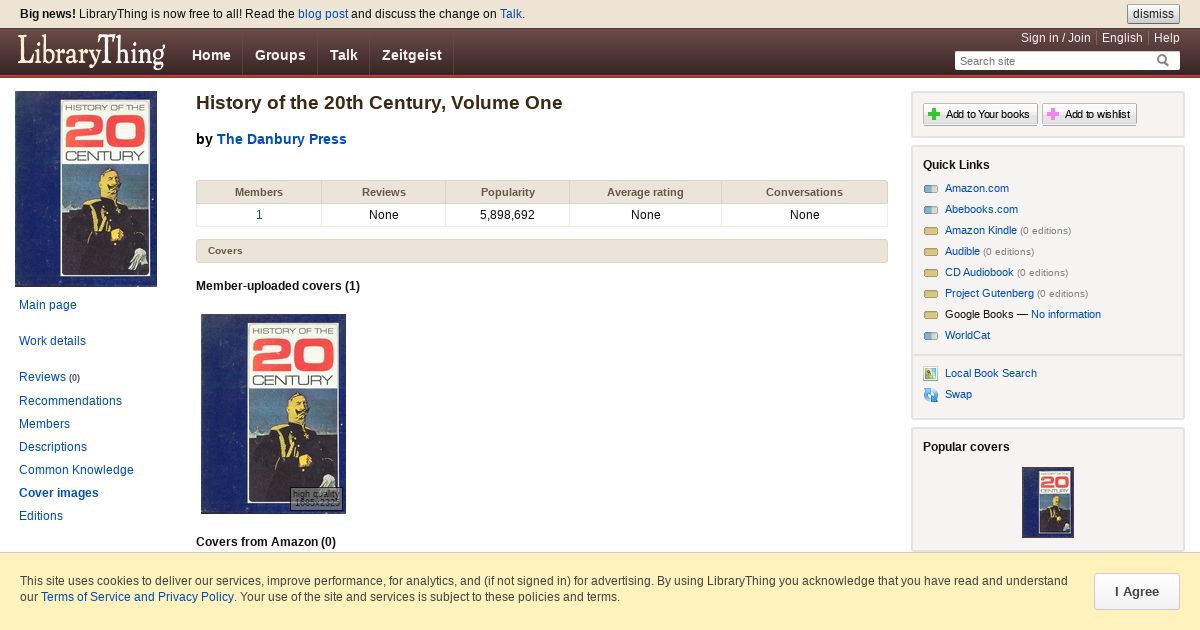Click the Popular covers thumbnail
Screen dimensions: 1200x630
(1048, 502)
